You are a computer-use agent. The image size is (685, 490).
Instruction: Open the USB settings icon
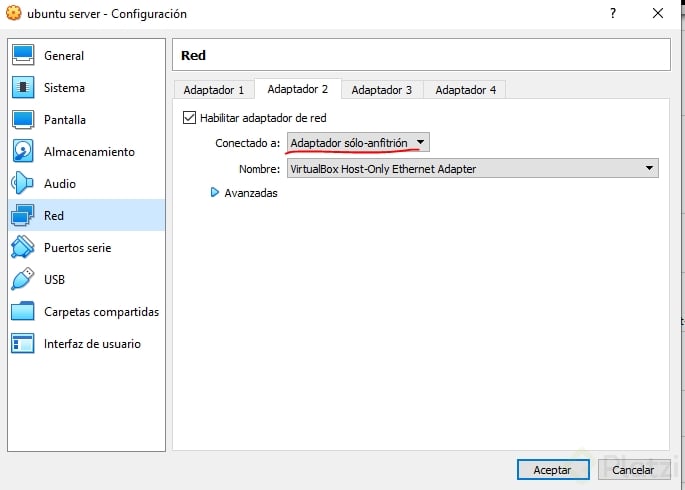[23, 280]
